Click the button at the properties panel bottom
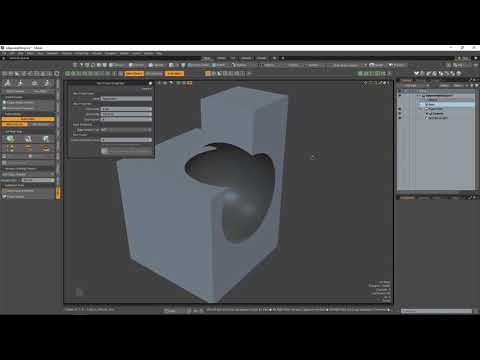The height and width of the screenshot is (360, 480). (x=126, y=151)
